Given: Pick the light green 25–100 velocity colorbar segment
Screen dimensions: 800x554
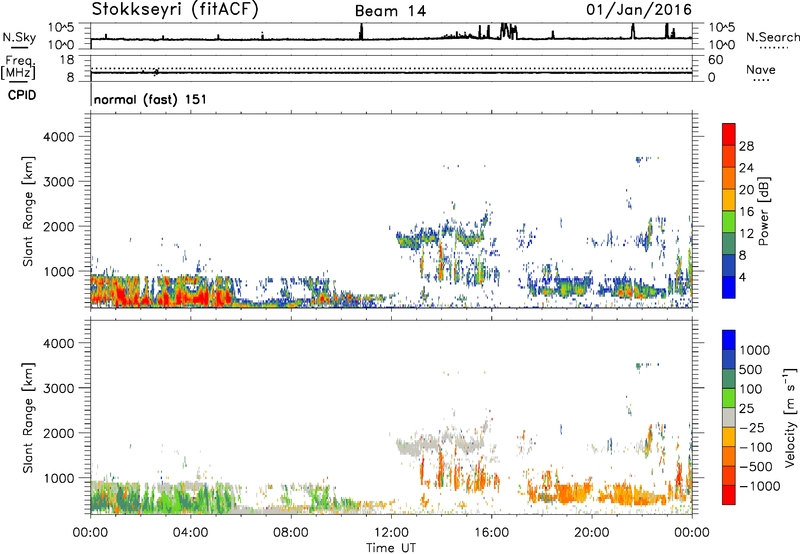Looking at the screenshot, I should [x=729, y=398].
